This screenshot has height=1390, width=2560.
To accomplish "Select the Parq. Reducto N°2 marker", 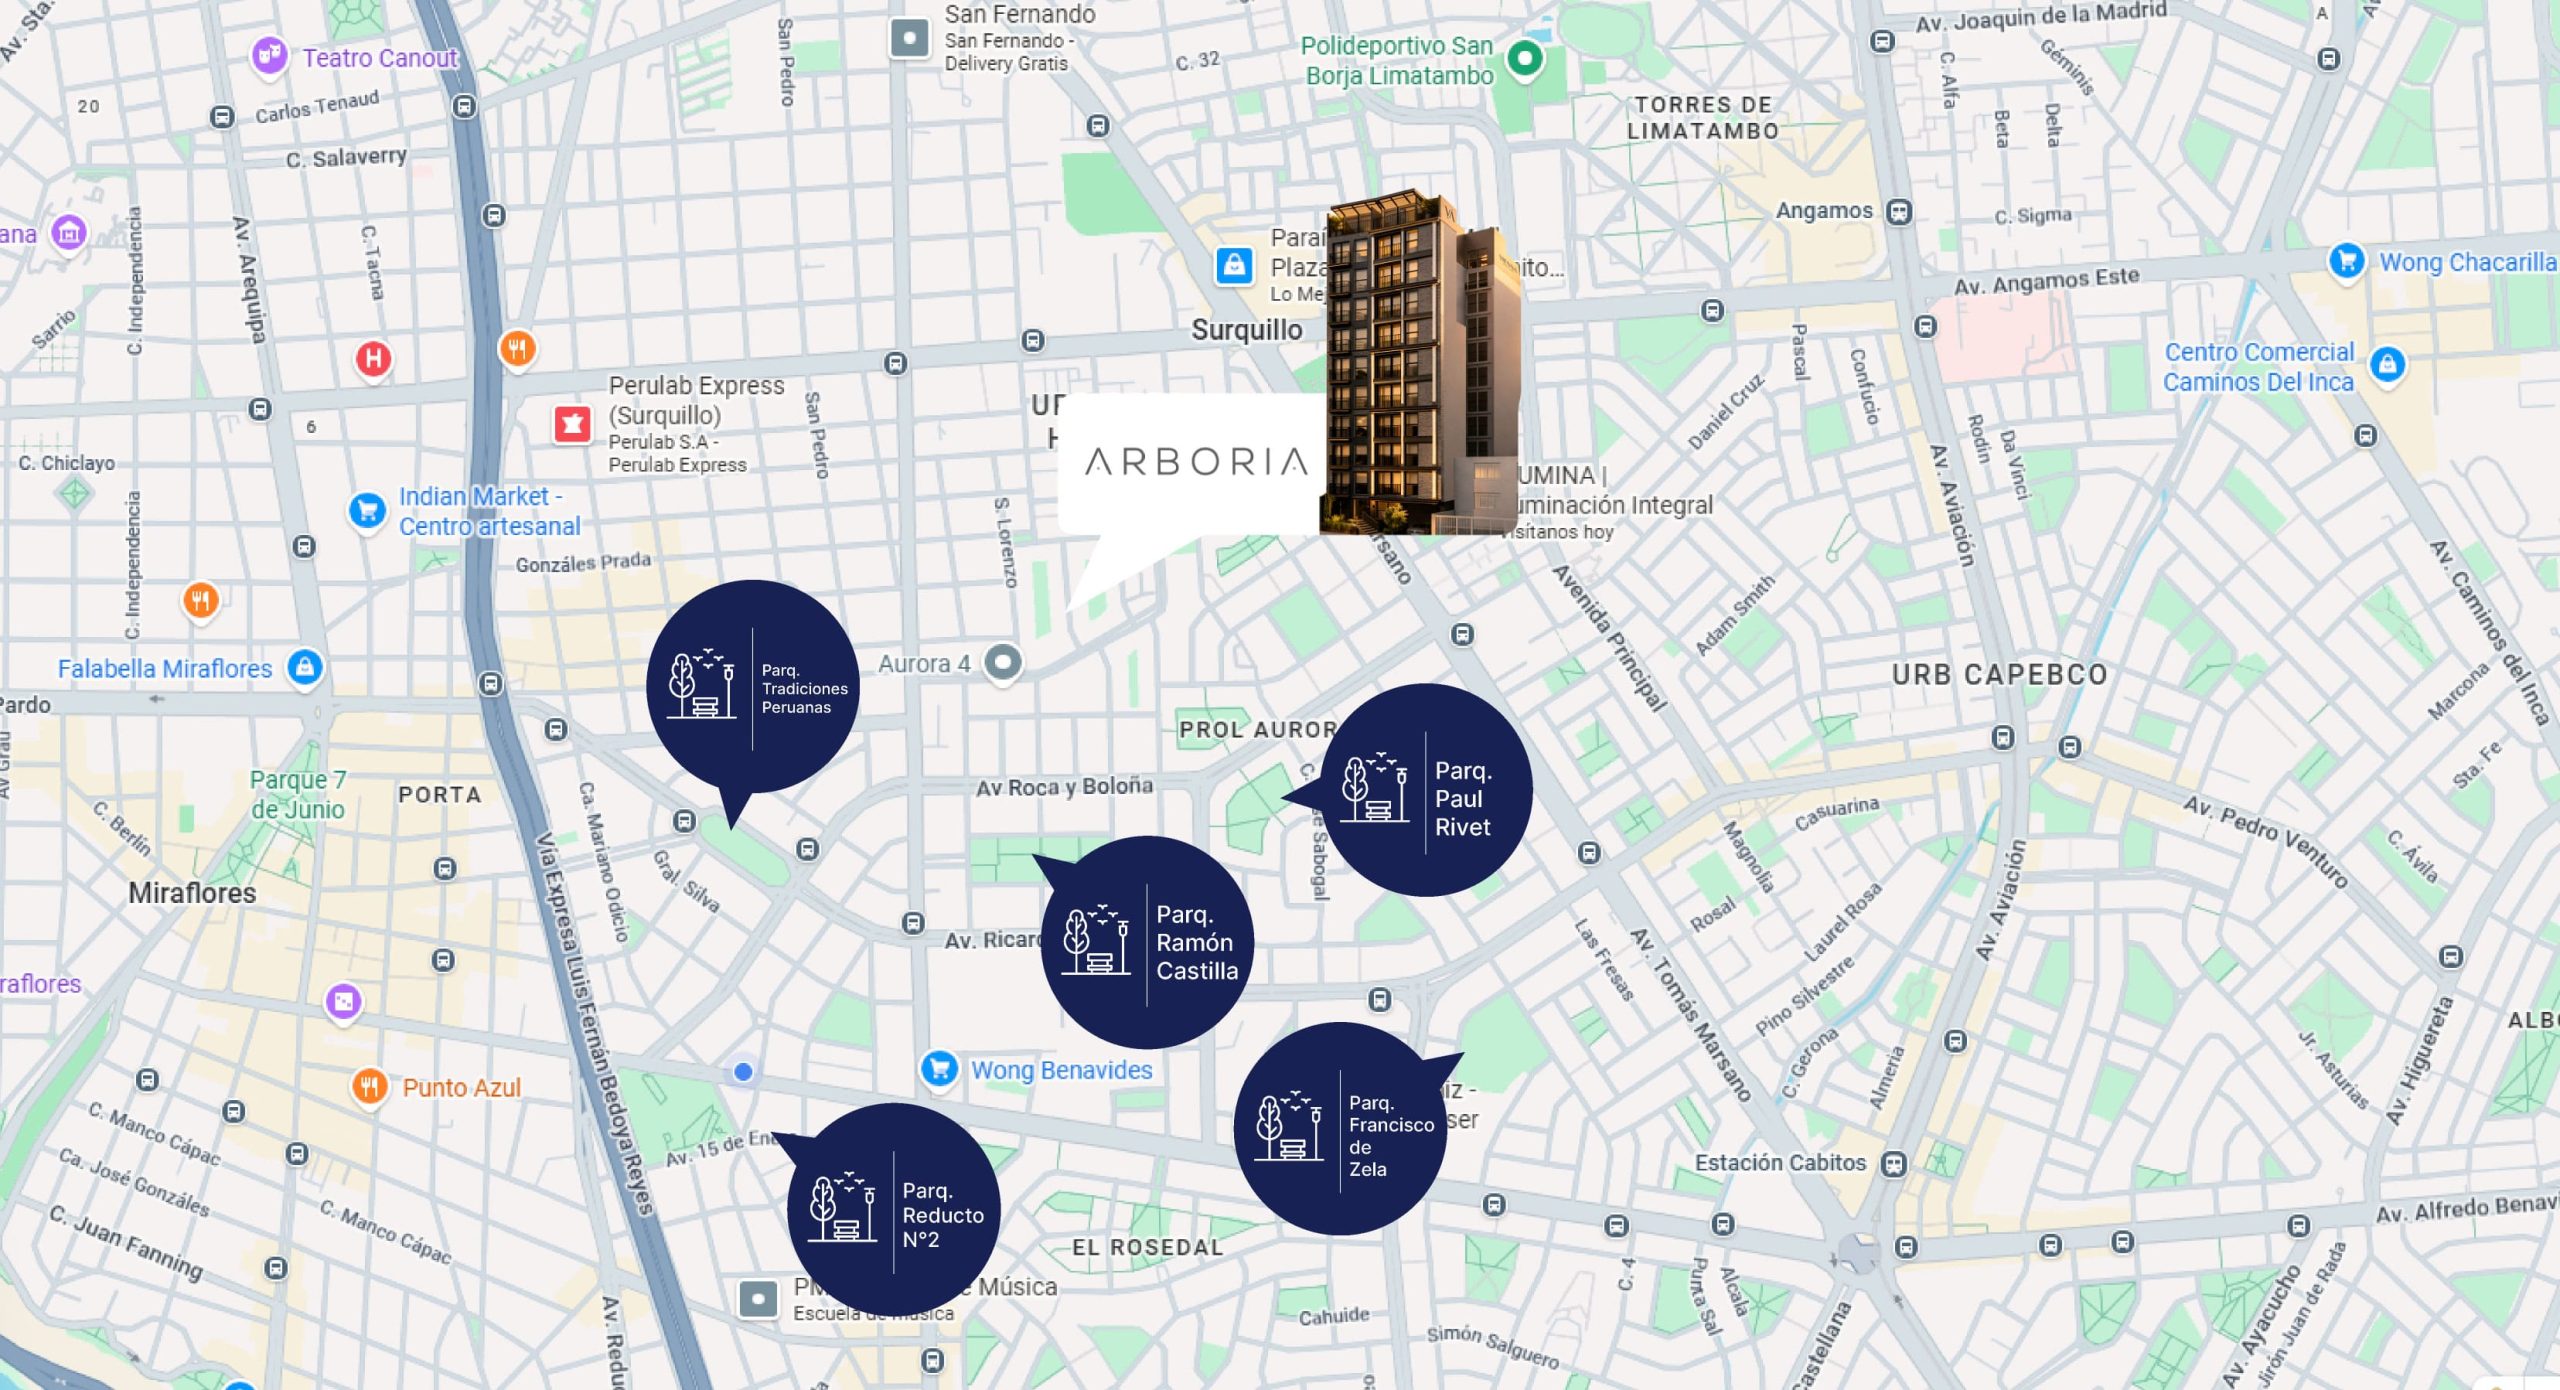I will tap(893, 1210).
